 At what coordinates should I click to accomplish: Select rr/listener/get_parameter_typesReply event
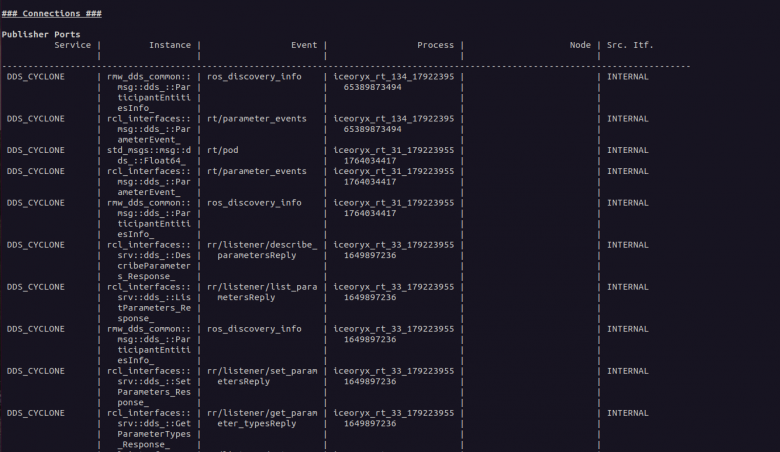262,418
